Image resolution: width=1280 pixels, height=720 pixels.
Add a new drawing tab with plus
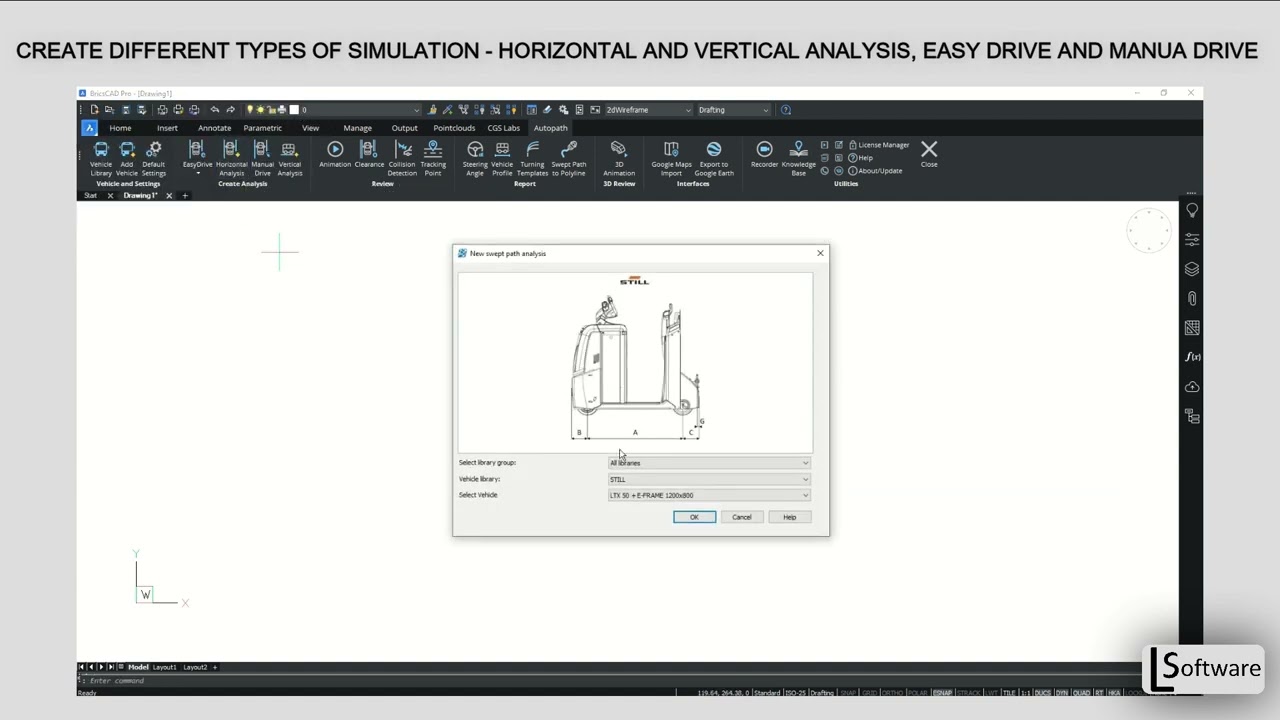tap(185, 196)
